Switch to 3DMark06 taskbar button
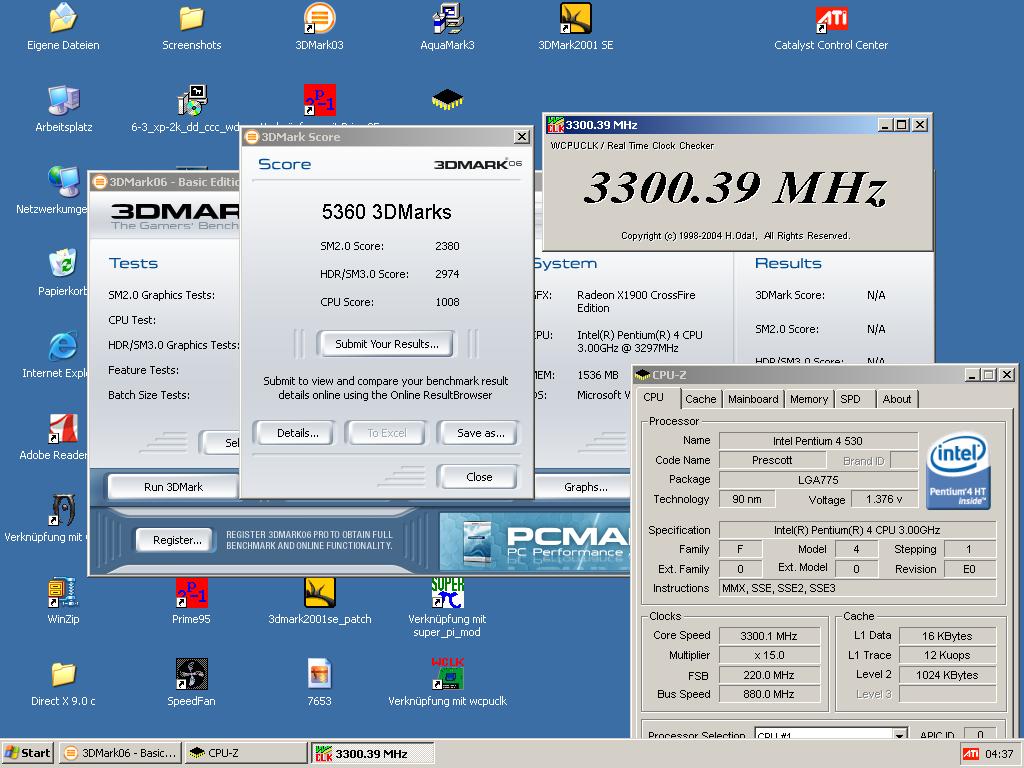Viewport: 1024px width, 768px height. [120, 753]
